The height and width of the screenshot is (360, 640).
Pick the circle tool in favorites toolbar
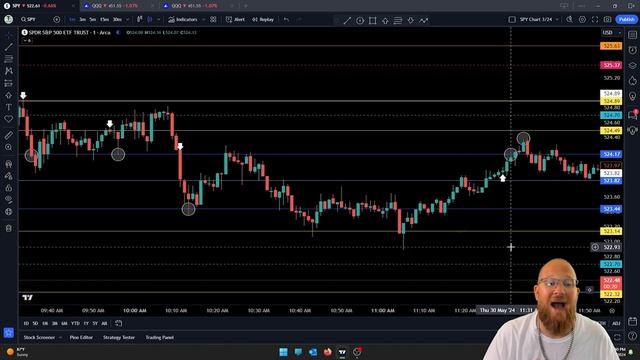[x=360, y=20]
